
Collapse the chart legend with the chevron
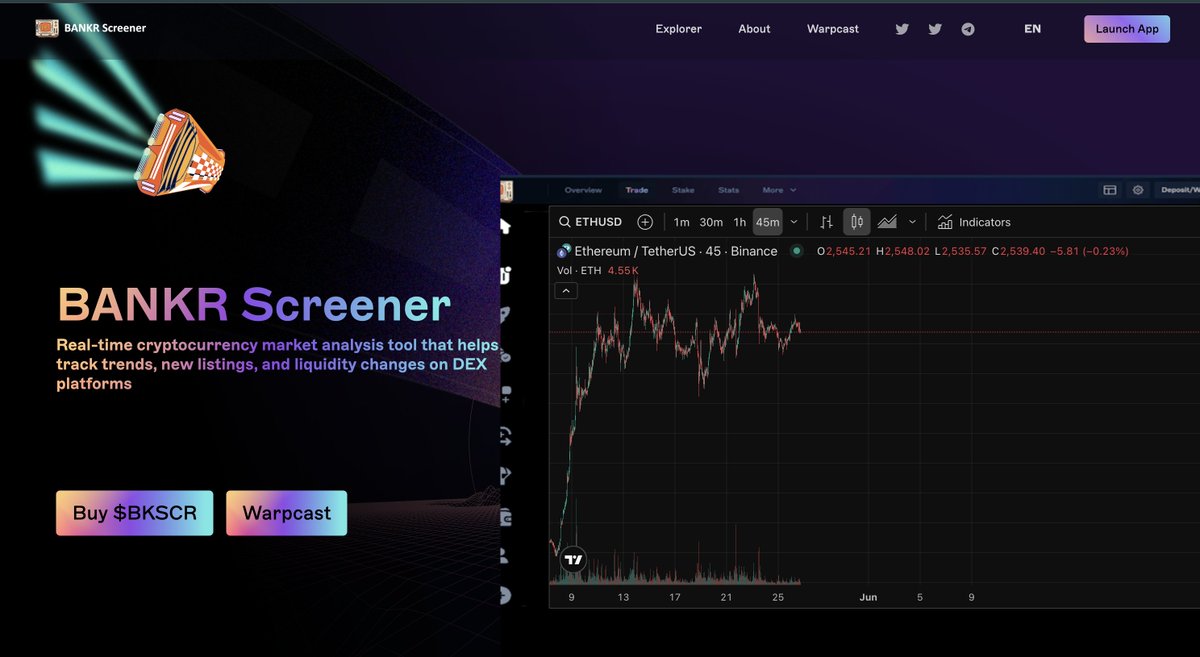click(566, 291)
